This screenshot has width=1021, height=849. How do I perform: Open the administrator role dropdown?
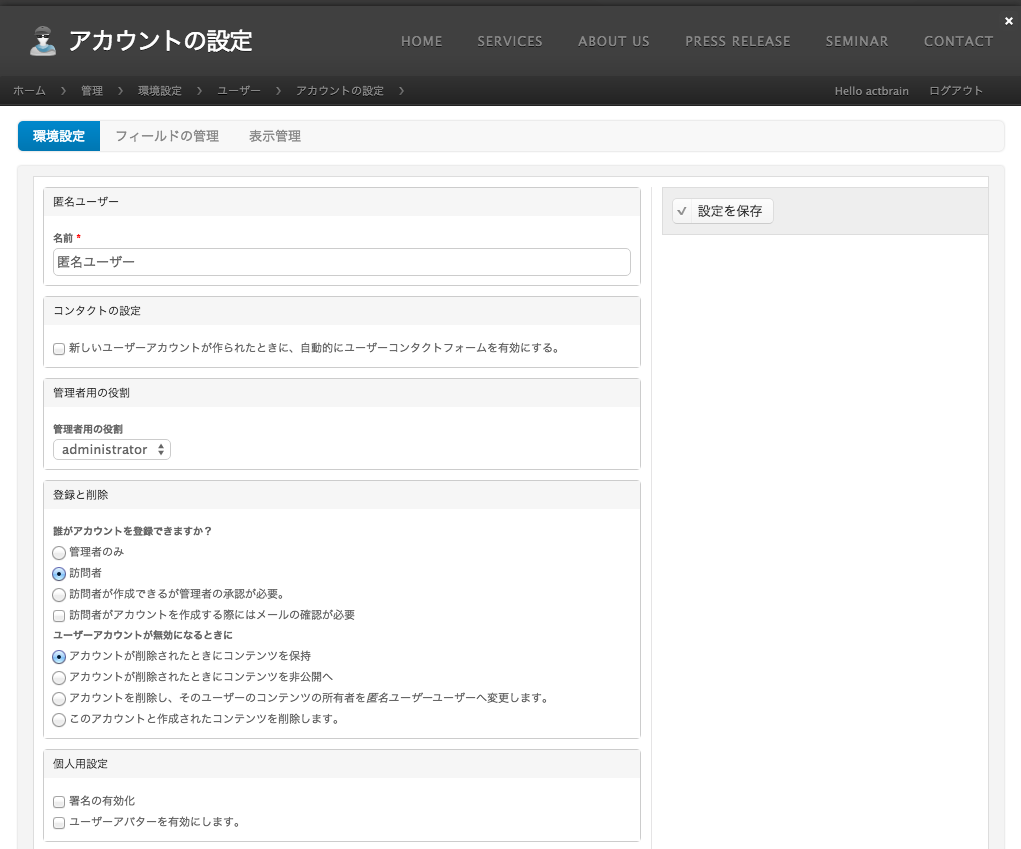111,449
